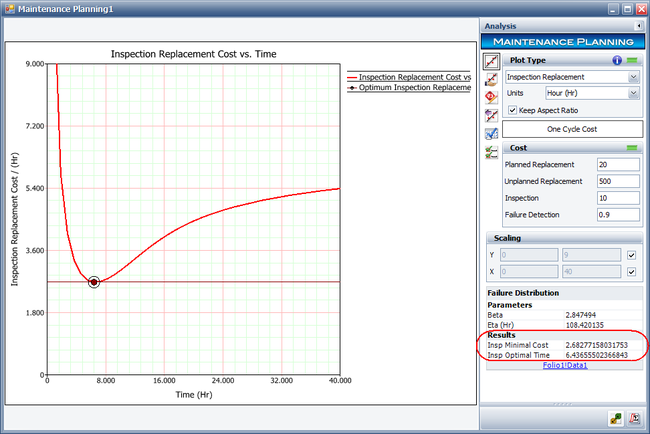Viewport: 650px width, 434px height.
Task: Click the plot title Inspection Replacement Cost vs. Time
Action: pyautogui.click(x=194, y=54)
